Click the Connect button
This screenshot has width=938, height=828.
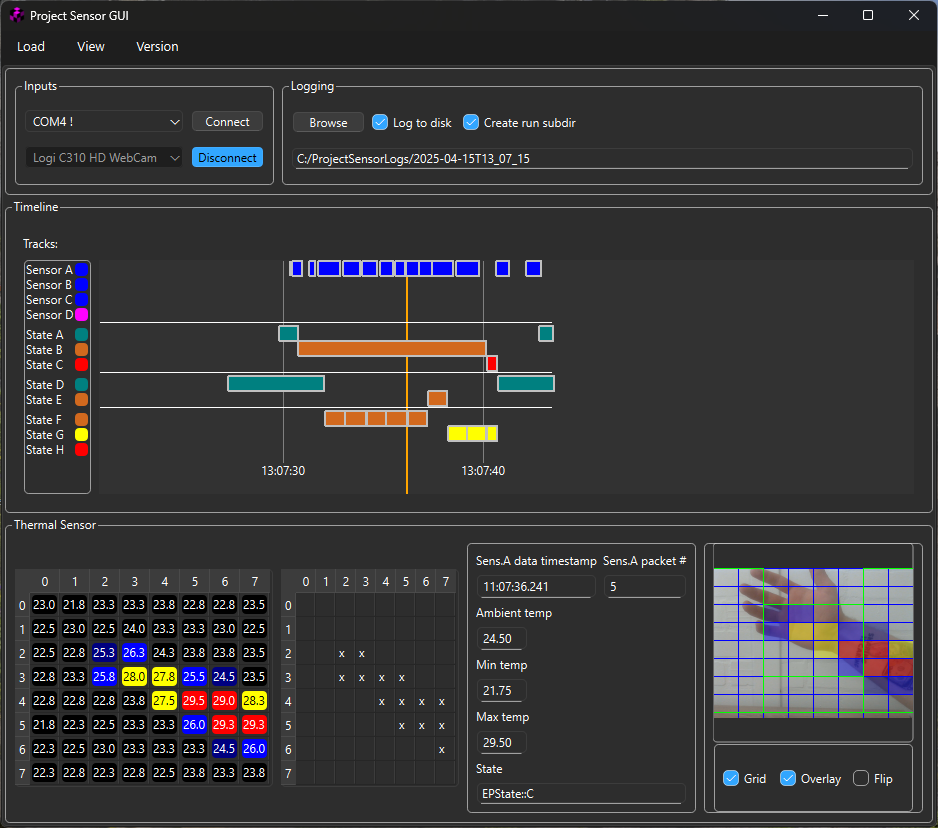pos(227,122)
